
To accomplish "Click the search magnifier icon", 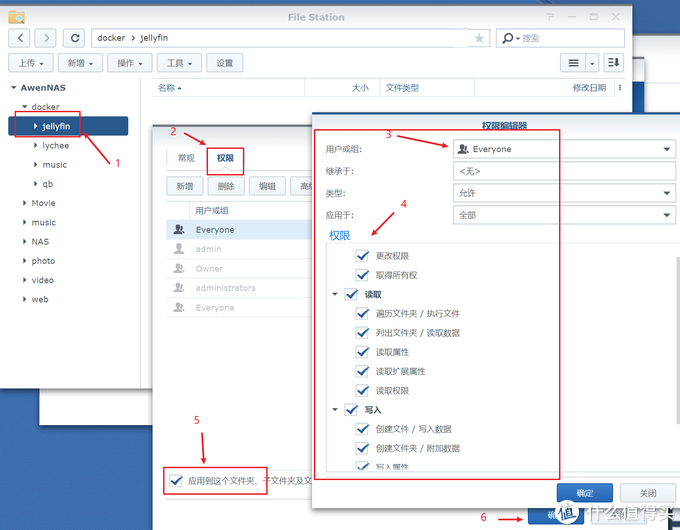I will (509, 38).
